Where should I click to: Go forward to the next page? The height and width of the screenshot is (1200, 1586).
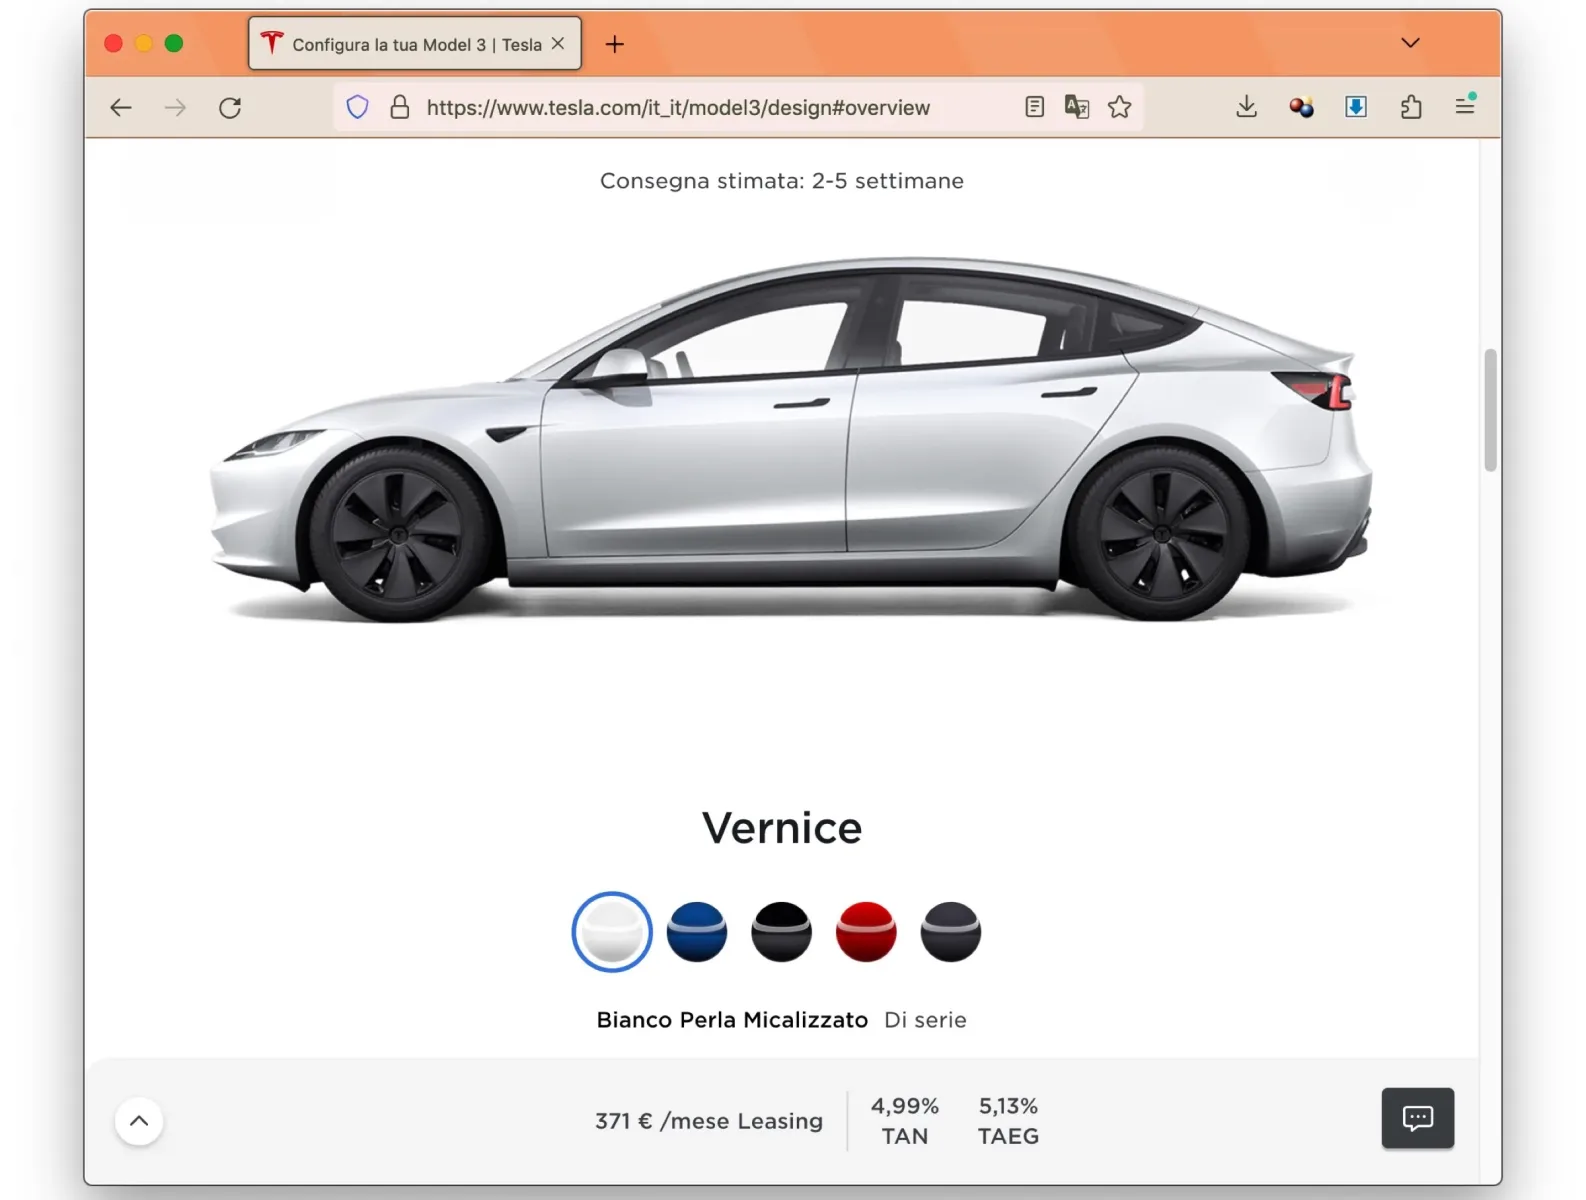(175, 107)
